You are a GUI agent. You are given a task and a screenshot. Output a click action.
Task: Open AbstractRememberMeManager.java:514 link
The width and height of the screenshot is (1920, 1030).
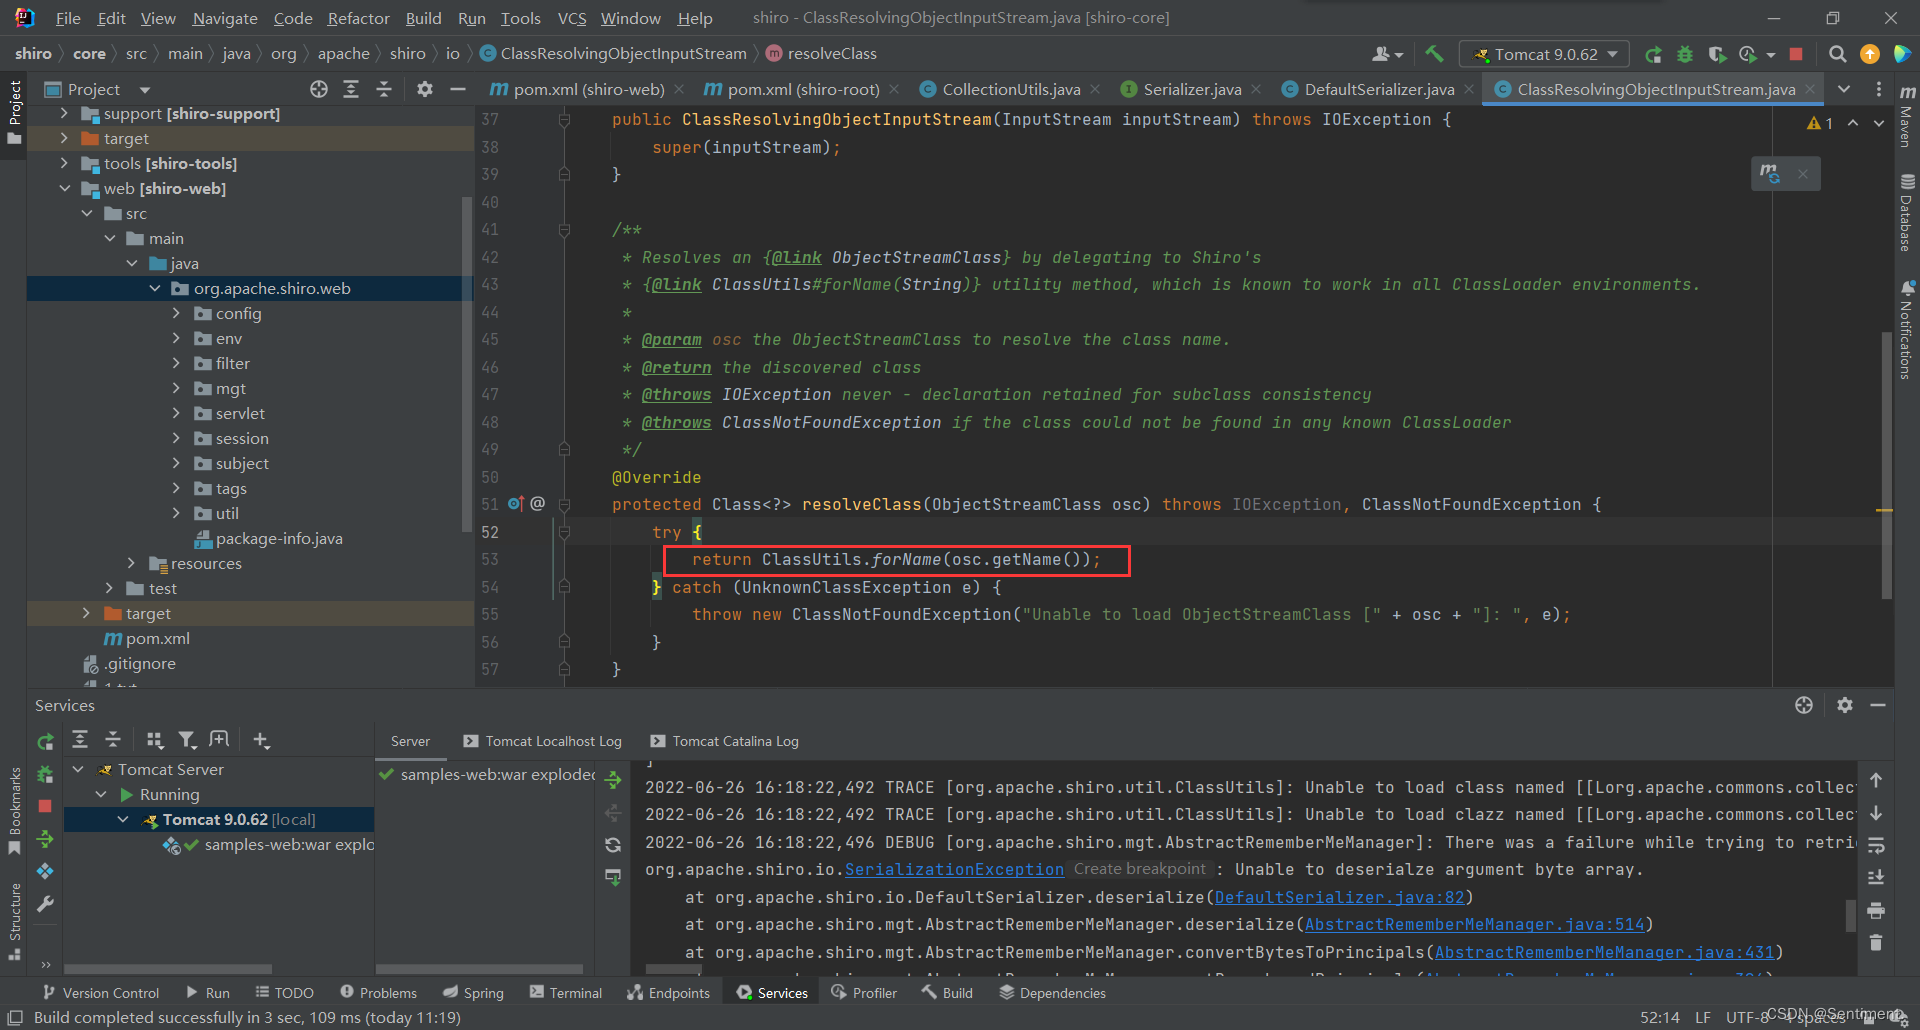click(1474, 924)
